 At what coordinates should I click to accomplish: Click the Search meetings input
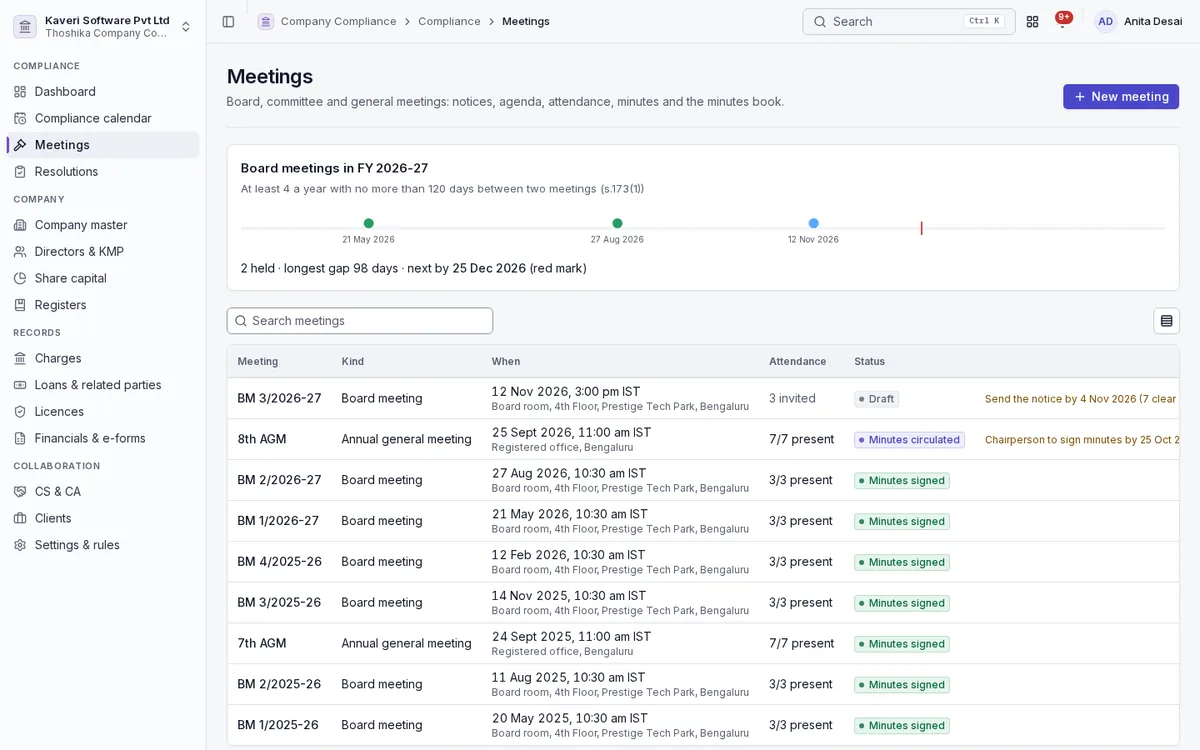click(360, 321)
